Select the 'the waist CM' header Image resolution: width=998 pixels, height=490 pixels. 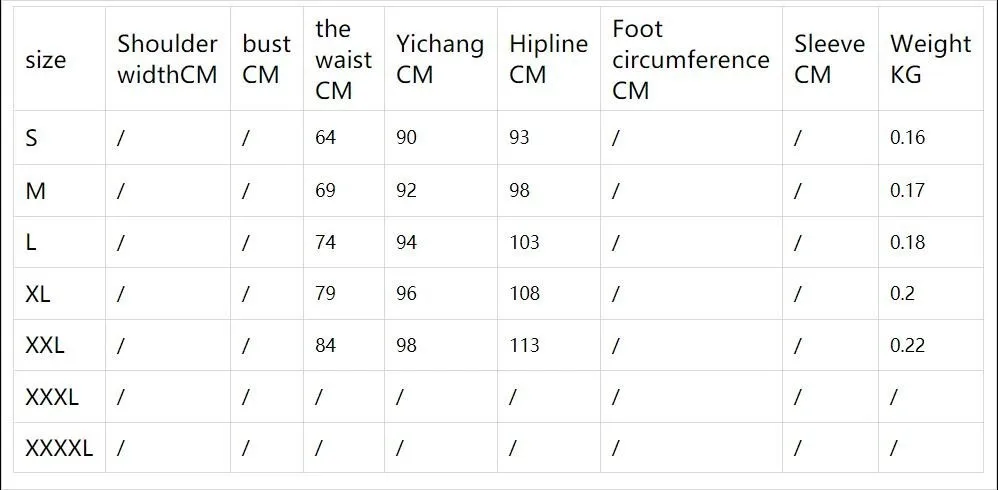[344, 59]
